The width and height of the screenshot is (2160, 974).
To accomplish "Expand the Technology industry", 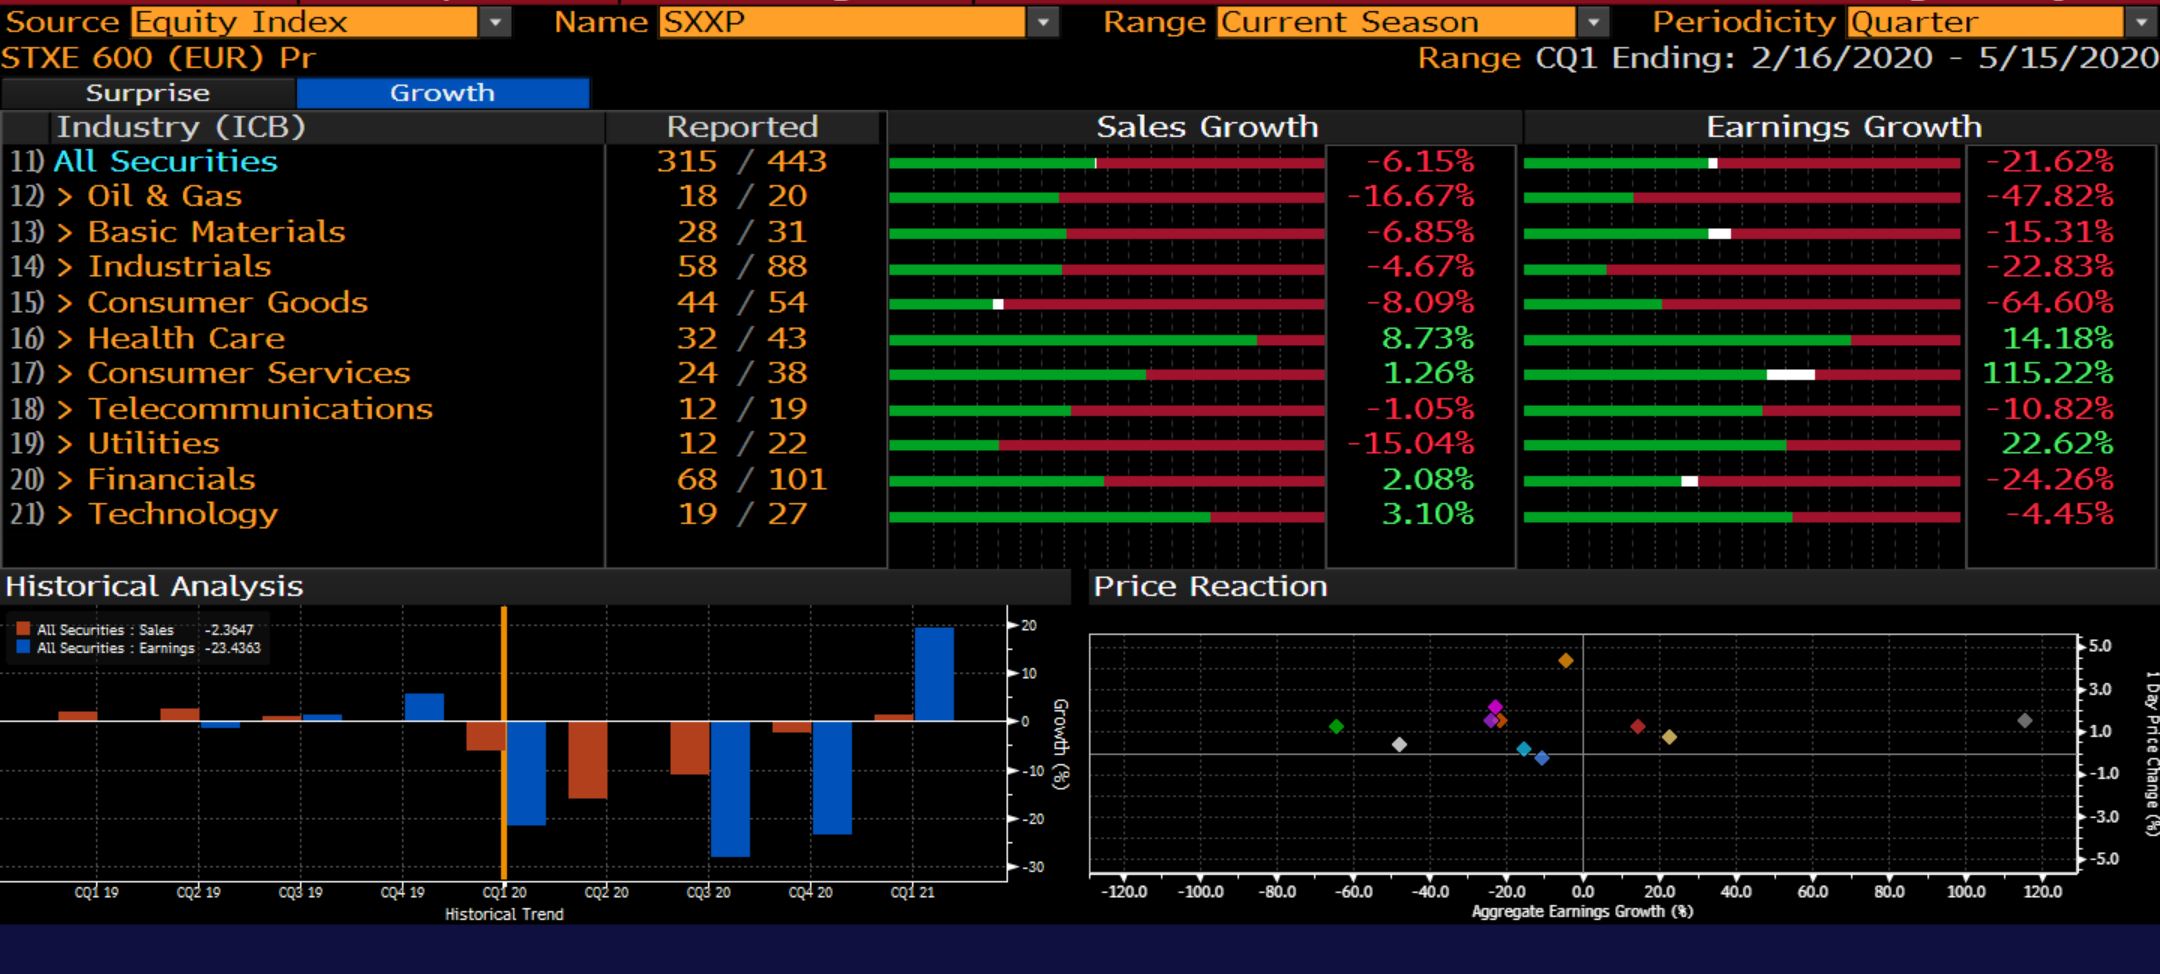I will point(65,514).
